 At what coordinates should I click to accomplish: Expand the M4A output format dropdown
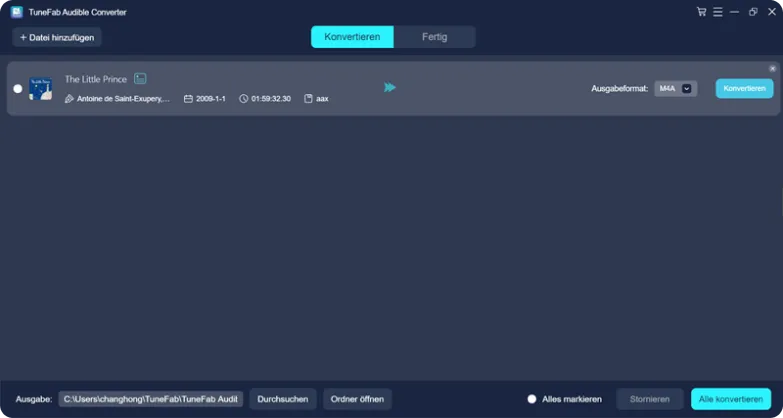point(687,88)
